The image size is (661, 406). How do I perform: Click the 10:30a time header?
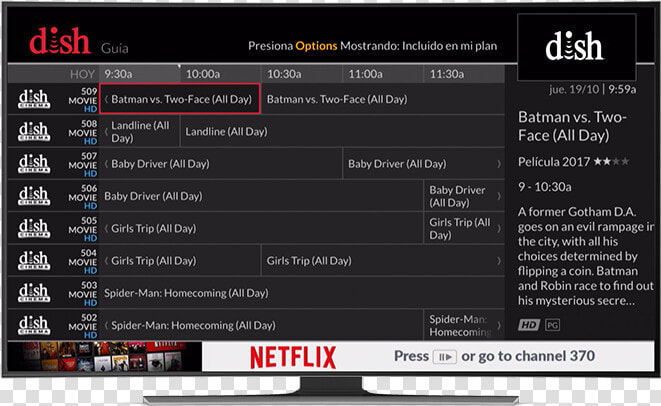284,74
